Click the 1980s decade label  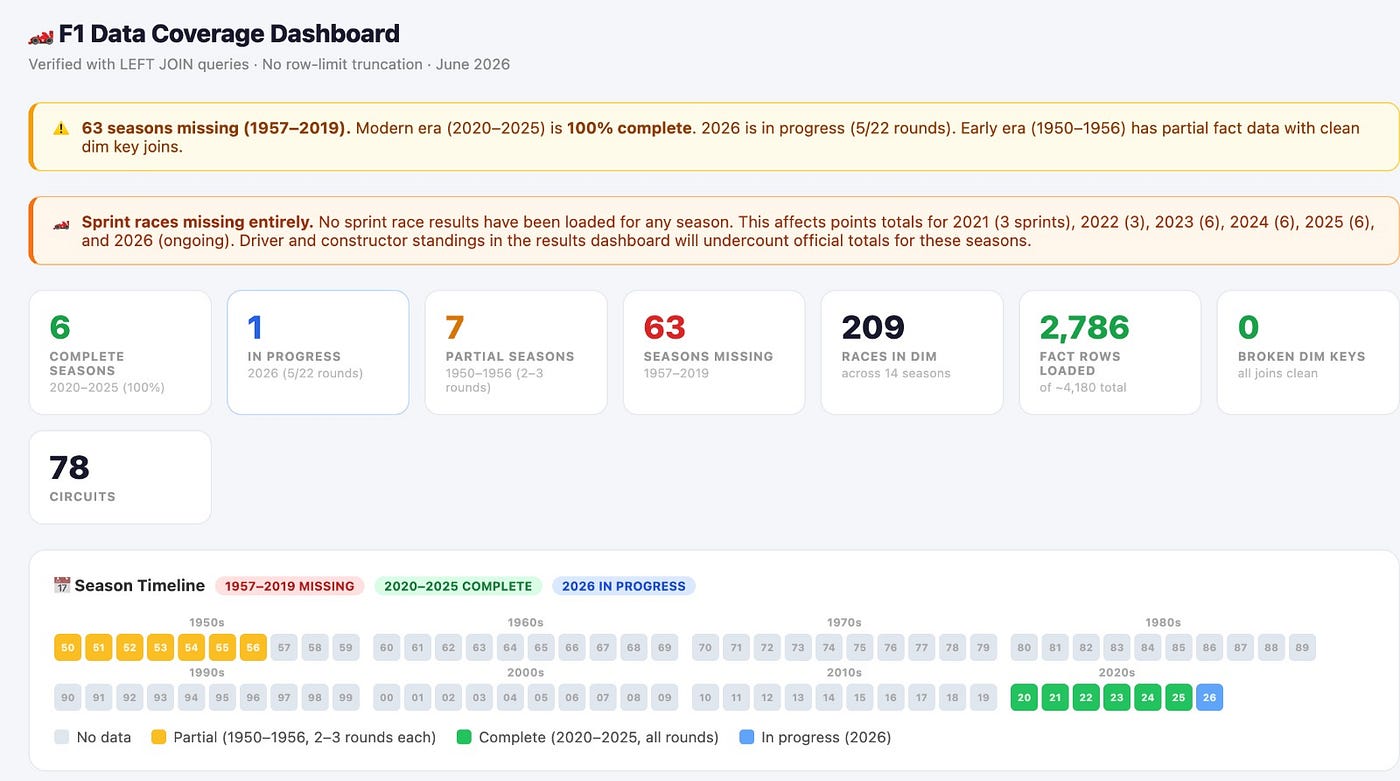click(x=1163, y=622)
